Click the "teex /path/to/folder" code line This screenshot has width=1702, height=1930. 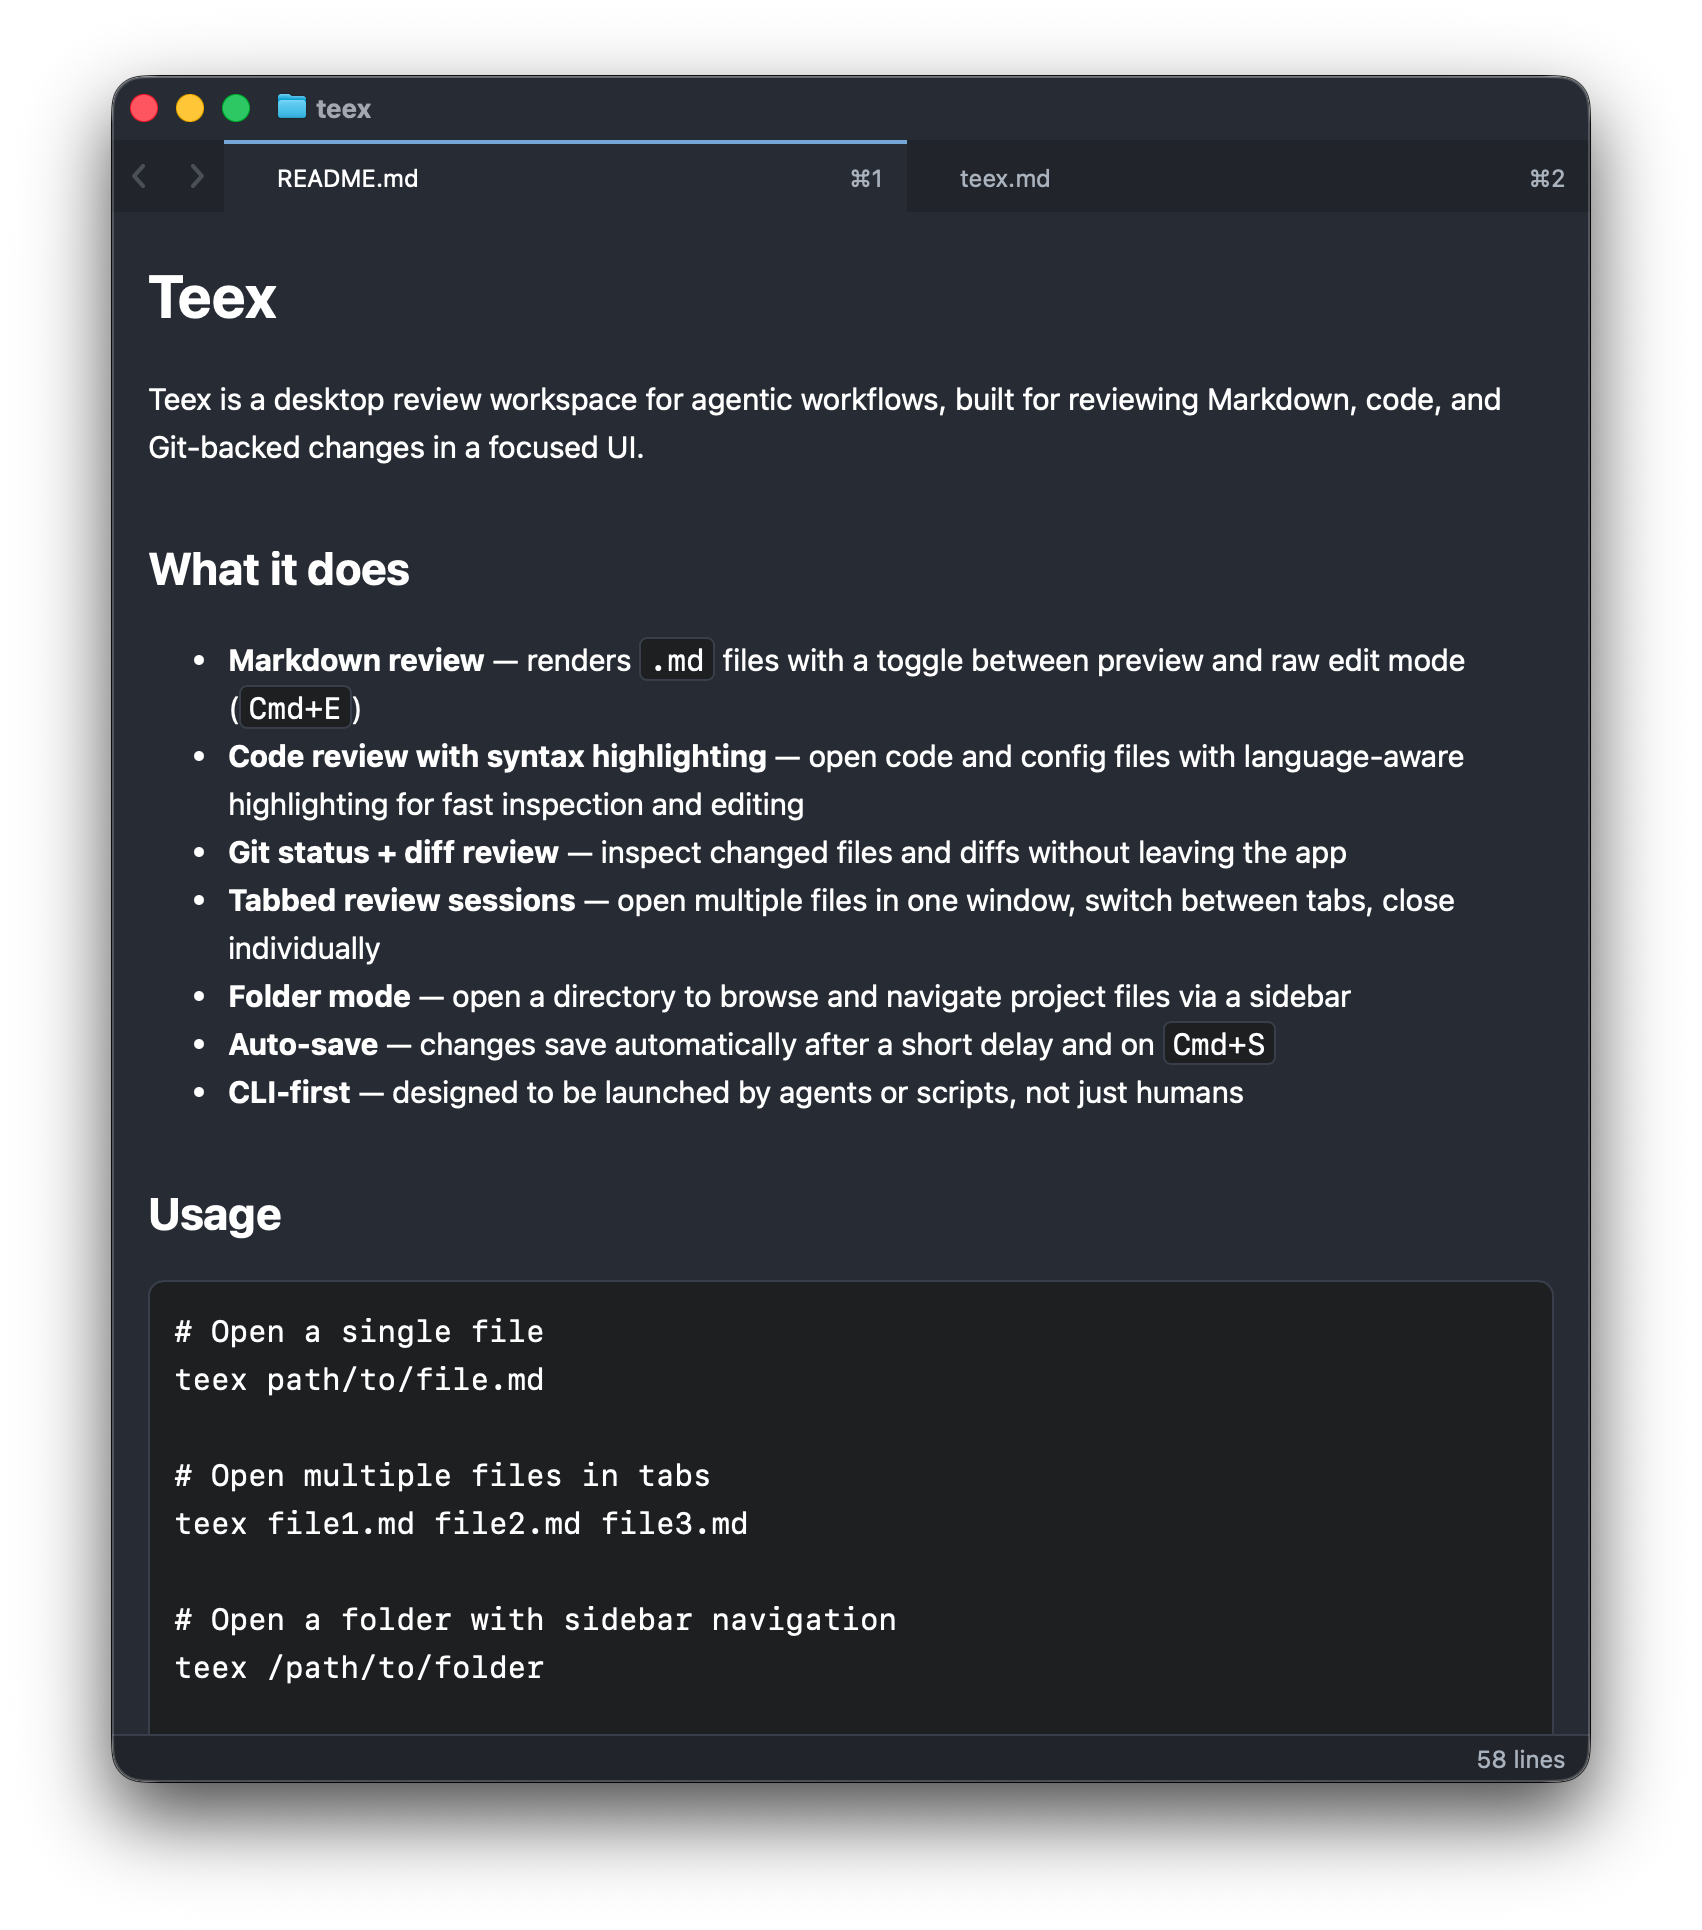pos(359,1668)
